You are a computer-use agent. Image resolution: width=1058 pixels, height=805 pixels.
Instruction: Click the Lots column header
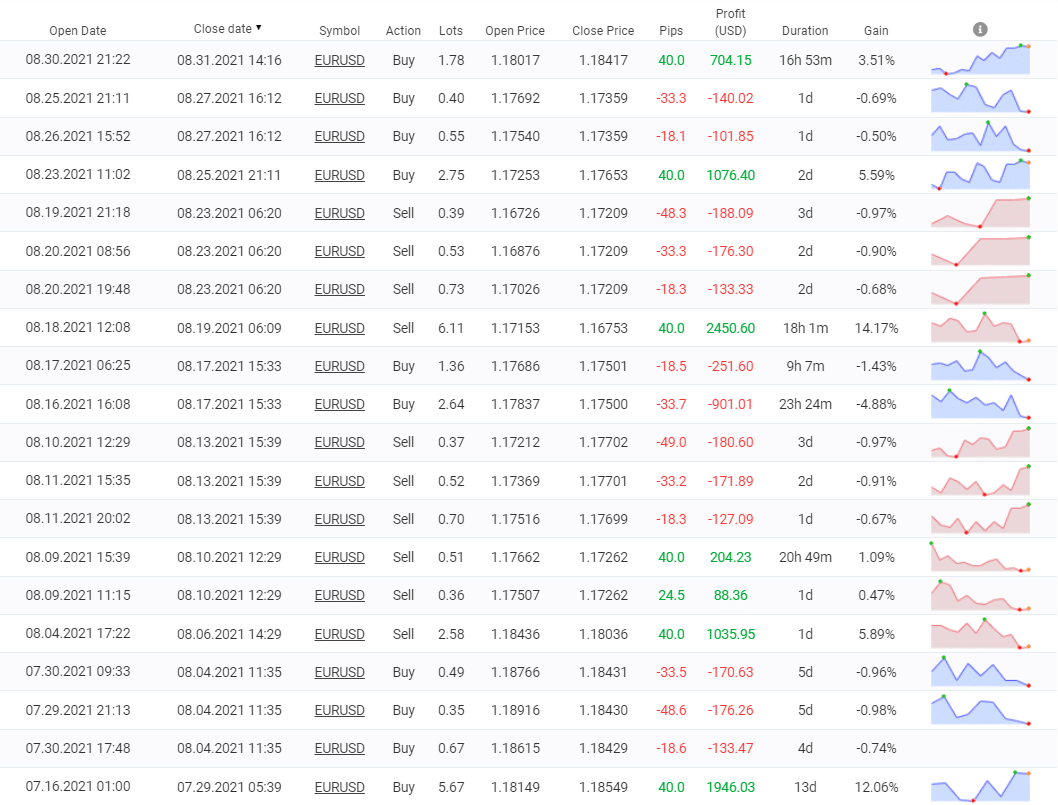pyautogui.click(x=450, y=31)
